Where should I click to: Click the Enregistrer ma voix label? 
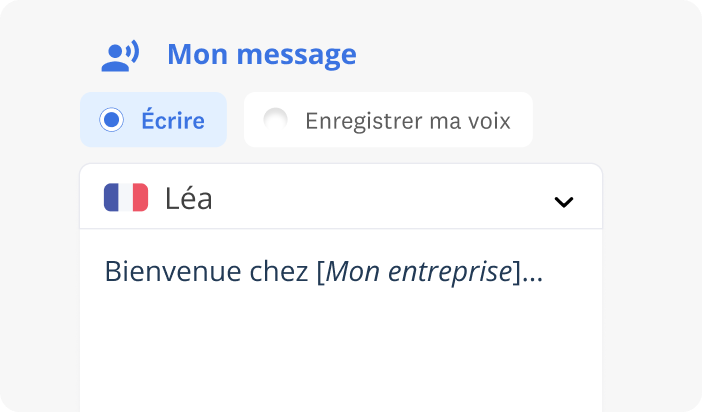pyautogui.click(x=407, y=121)
